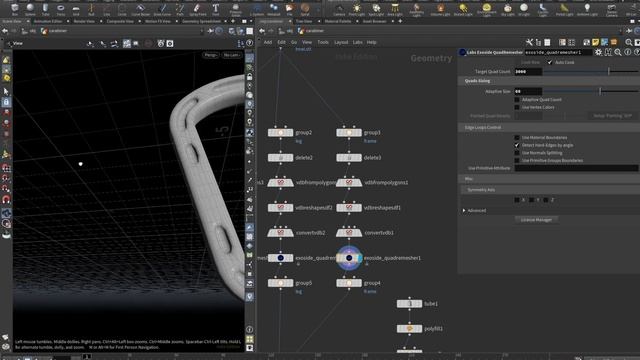Select the convertvdb1 node
The height and width of the screenshot is (360, 640).
[349, 233]
